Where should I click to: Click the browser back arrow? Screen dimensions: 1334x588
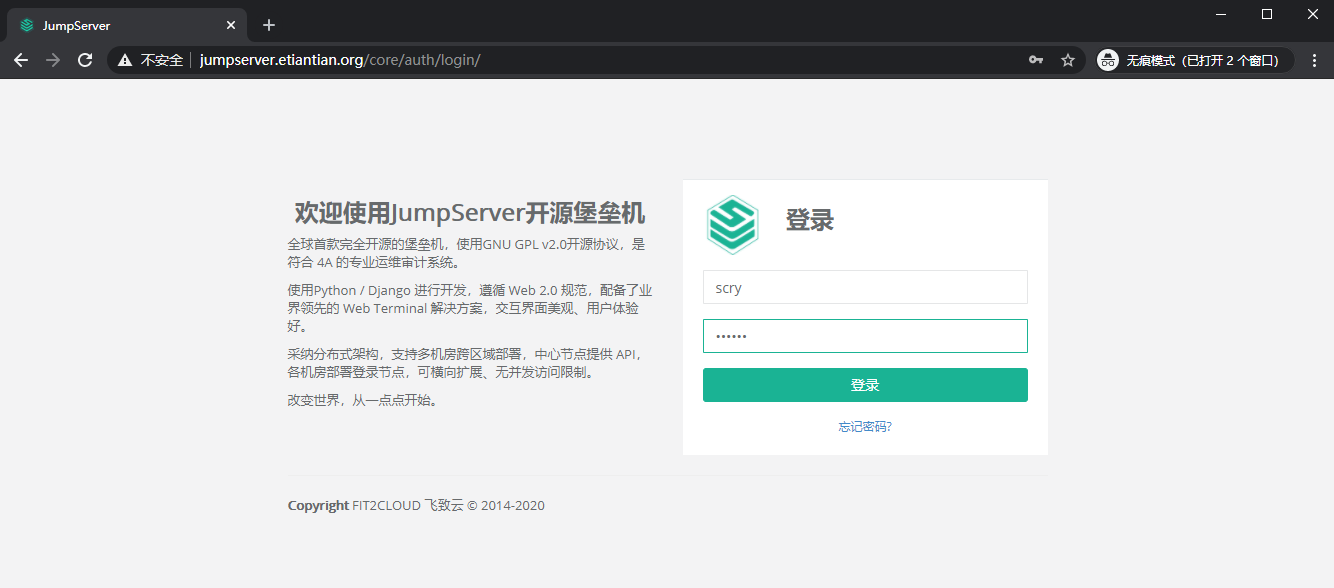tap(21, 60)
